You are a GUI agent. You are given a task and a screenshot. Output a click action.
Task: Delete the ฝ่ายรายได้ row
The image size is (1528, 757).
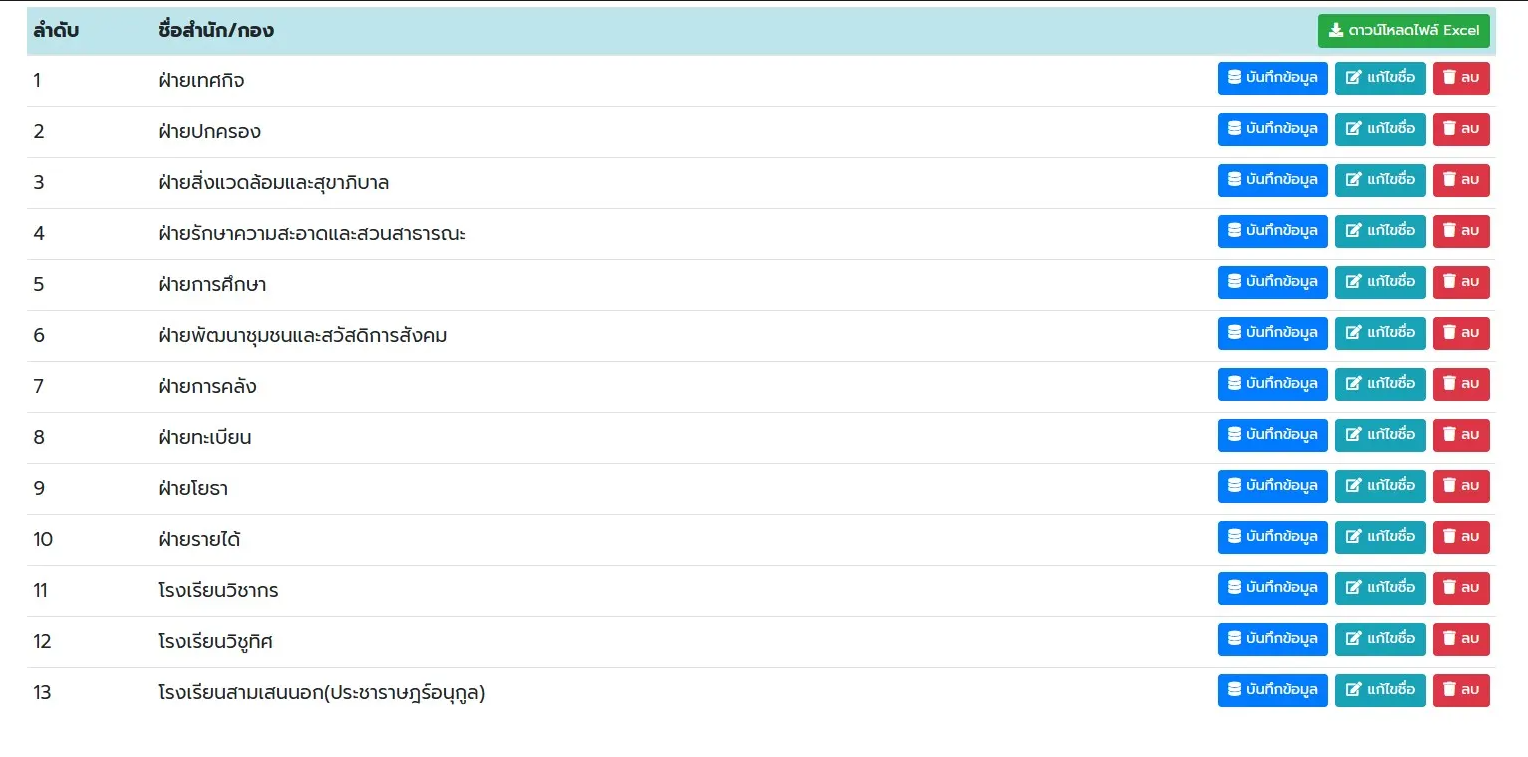(1461, 537)
